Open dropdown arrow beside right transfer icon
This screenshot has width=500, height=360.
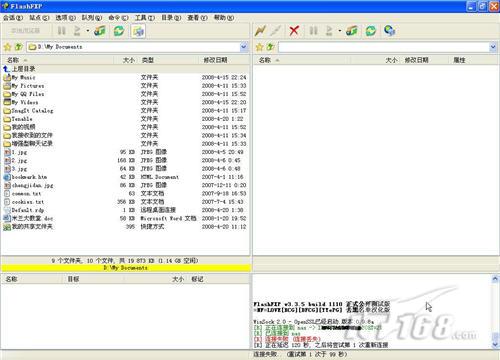coord(340,31)
